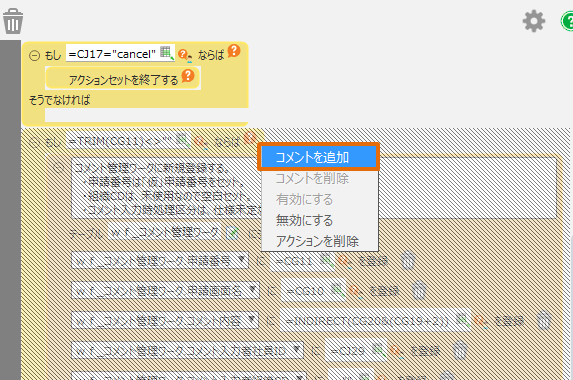Open the コメント内容 field dropdown

(x=165, y=320)
